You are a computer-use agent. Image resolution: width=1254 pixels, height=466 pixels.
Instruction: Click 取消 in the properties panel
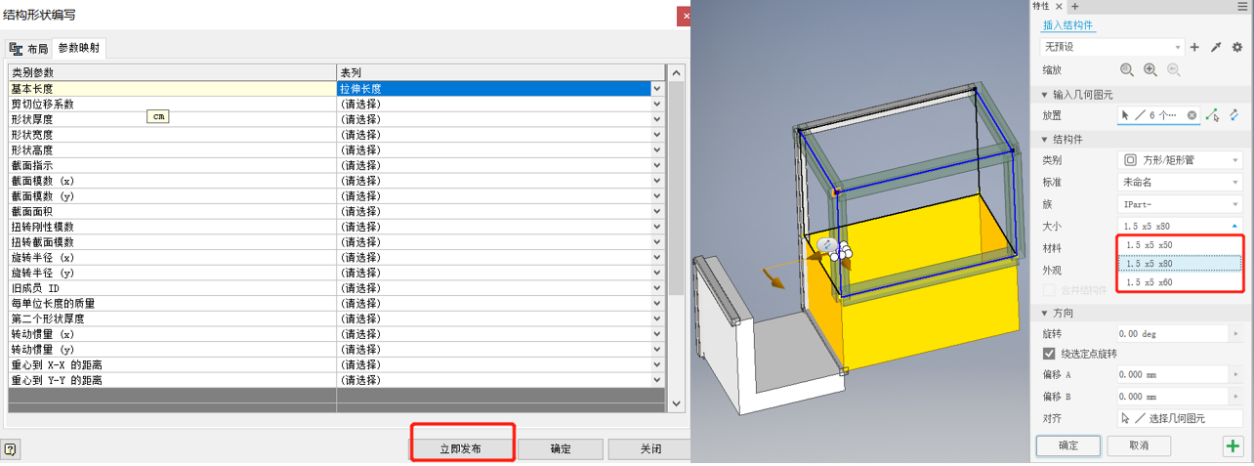pyautogui.click(x=1137, y=445)
